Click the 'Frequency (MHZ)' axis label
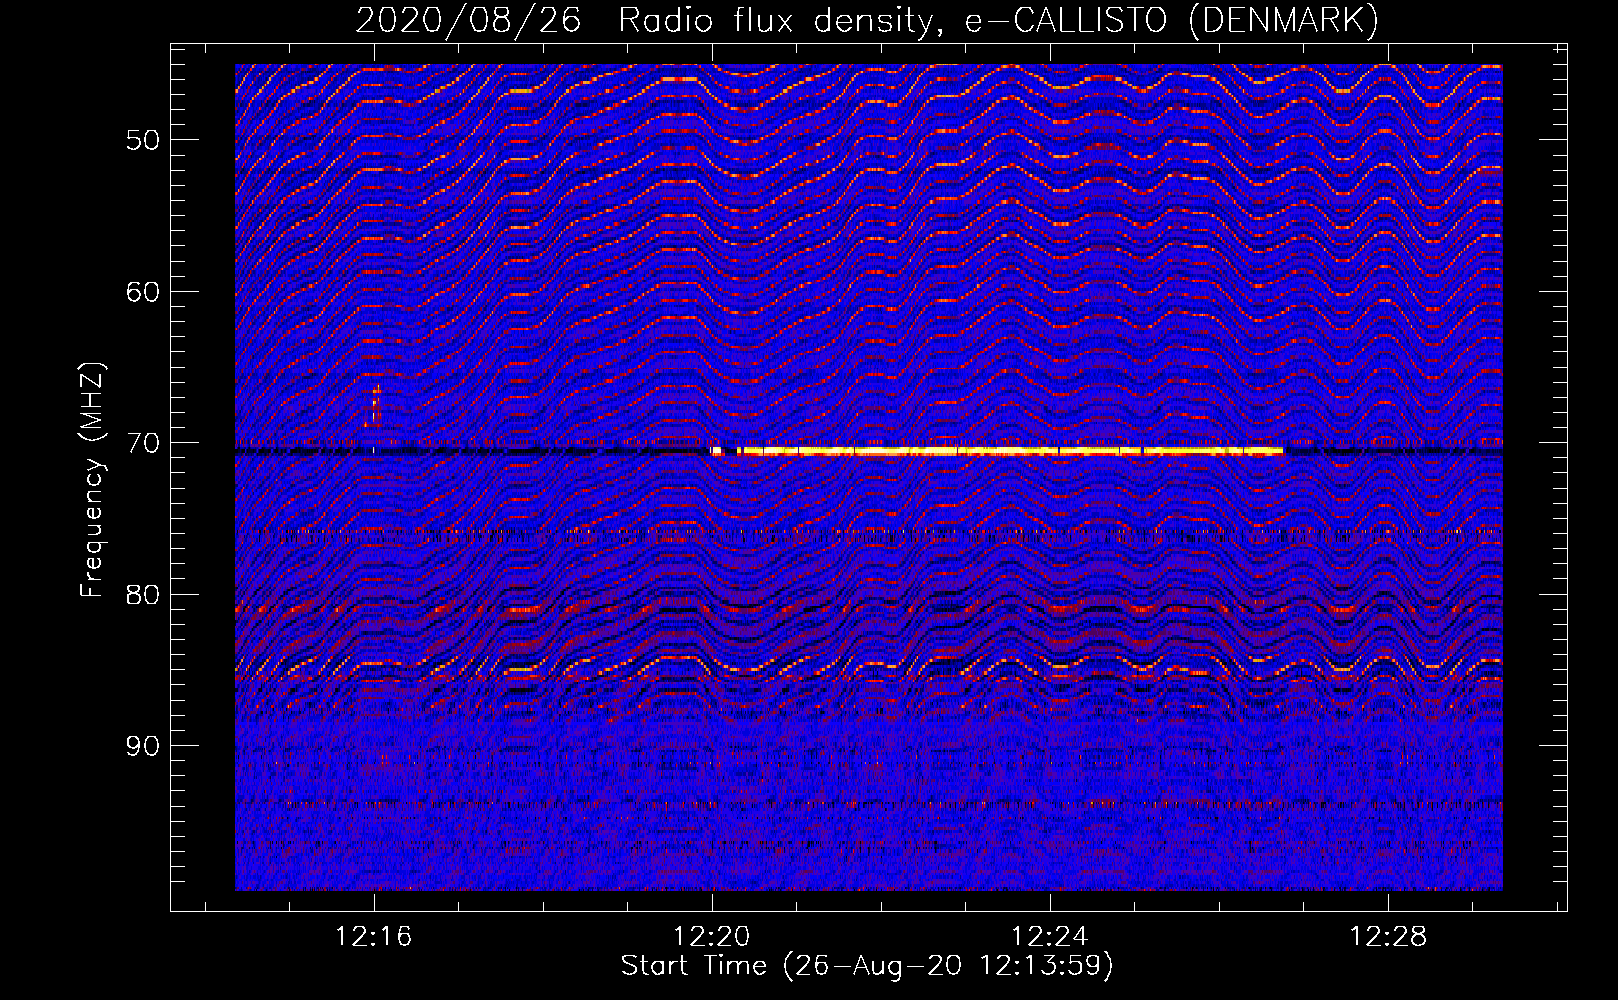 91,480
